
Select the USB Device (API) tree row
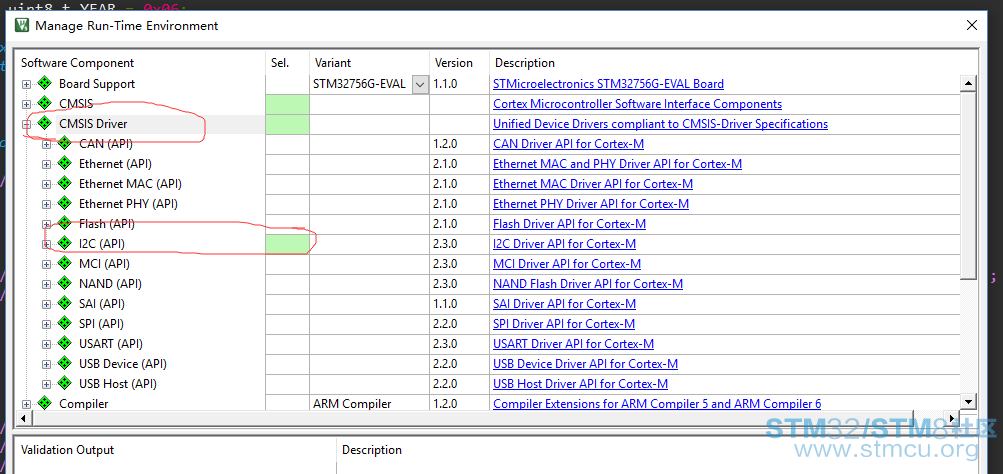[123, 364]
